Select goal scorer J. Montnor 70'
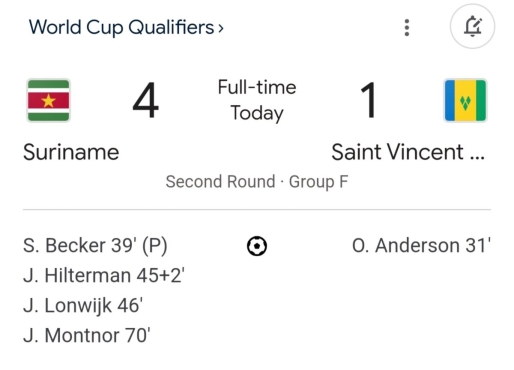This screenshot has height=370, width=514. click(x=87, y=336)
